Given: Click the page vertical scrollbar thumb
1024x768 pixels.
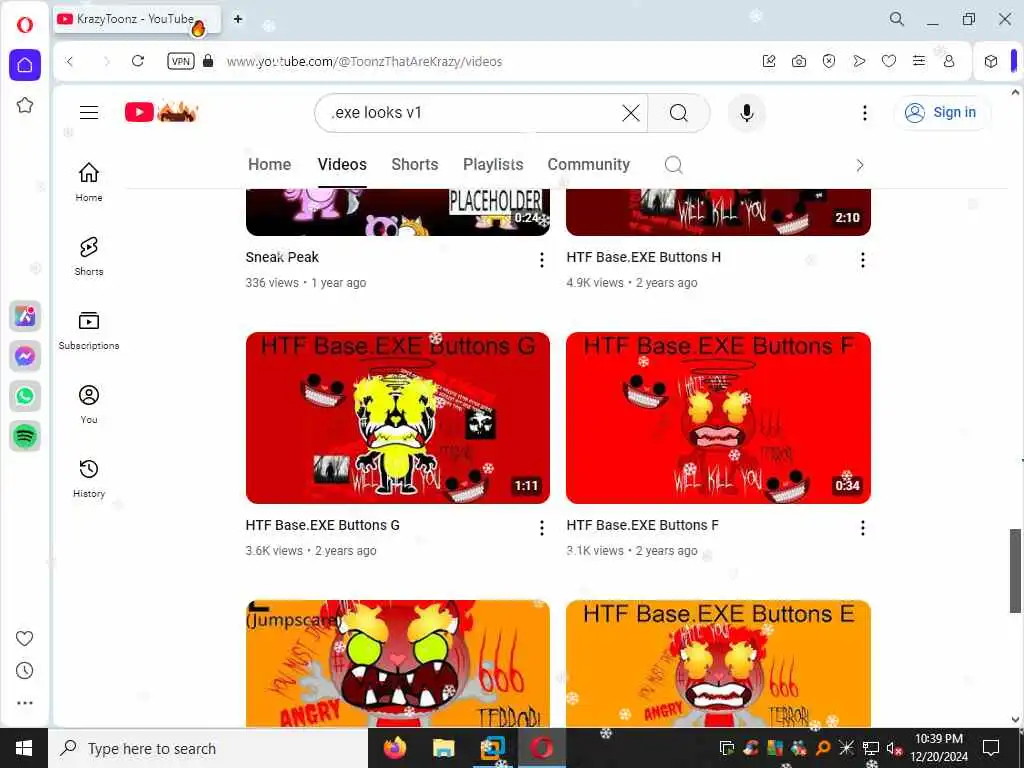Looking at the screenshot, I should (1016, 571).
